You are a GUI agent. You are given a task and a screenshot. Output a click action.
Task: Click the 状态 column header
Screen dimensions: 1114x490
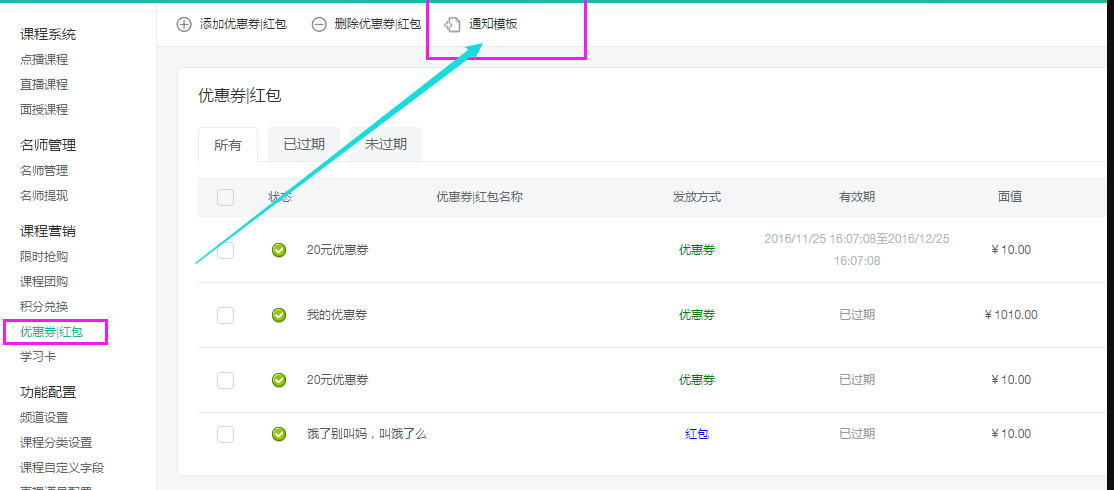pyautogui.click(x=280, y=197)
